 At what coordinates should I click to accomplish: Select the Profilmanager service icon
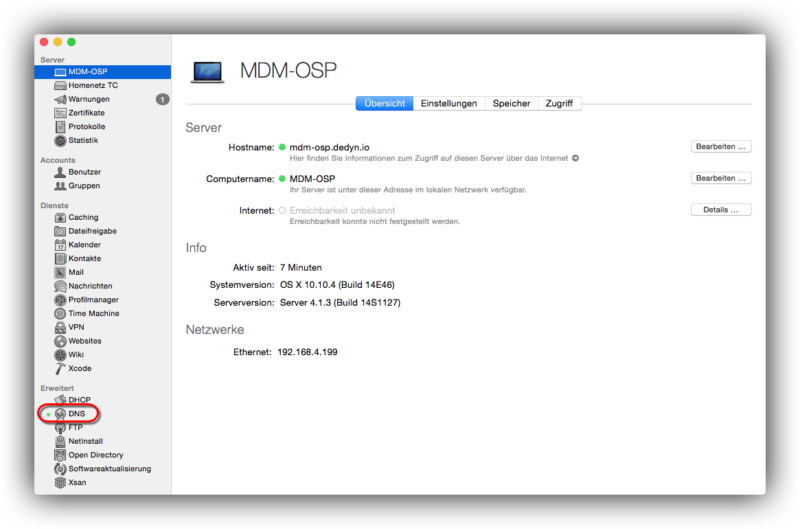[60, 300]
